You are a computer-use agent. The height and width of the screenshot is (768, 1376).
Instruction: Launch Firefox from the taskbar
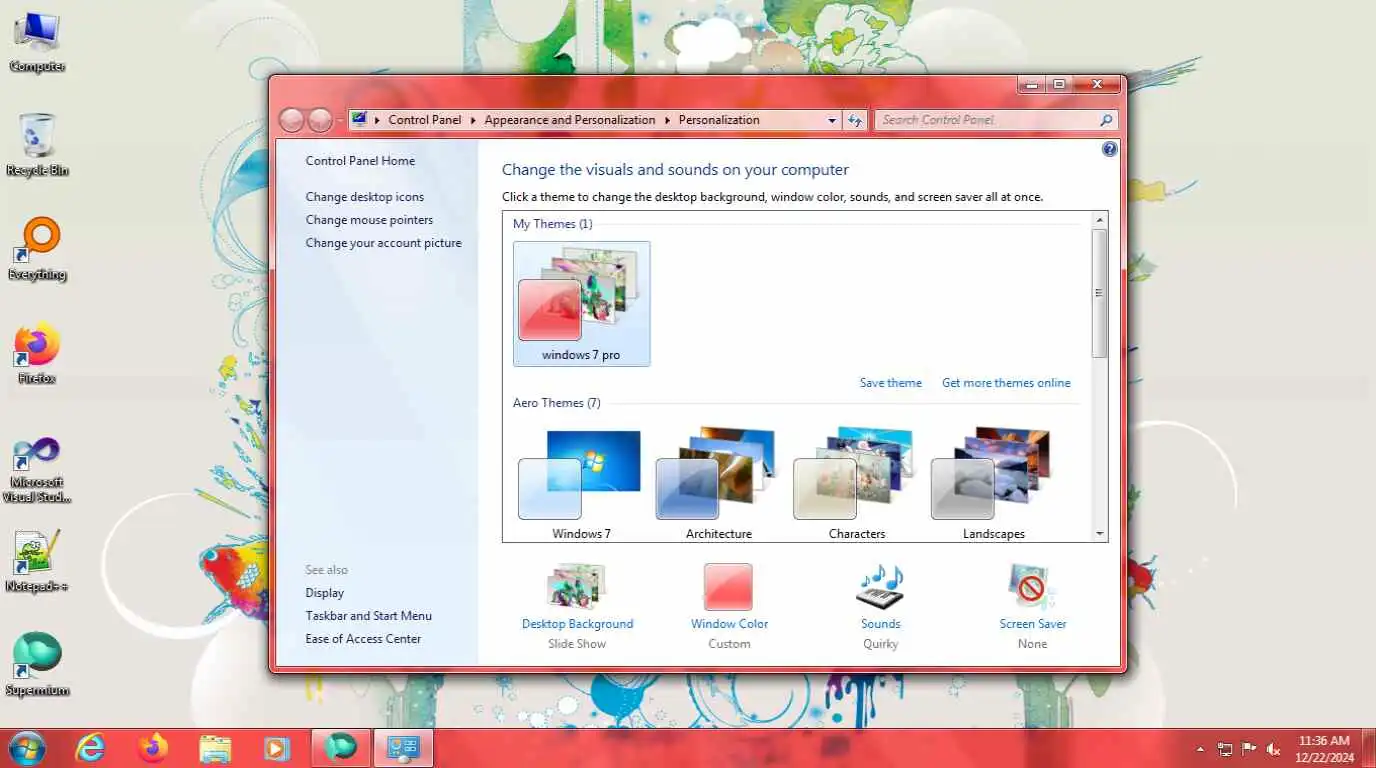pyautogui.click(x=153, y=748)
